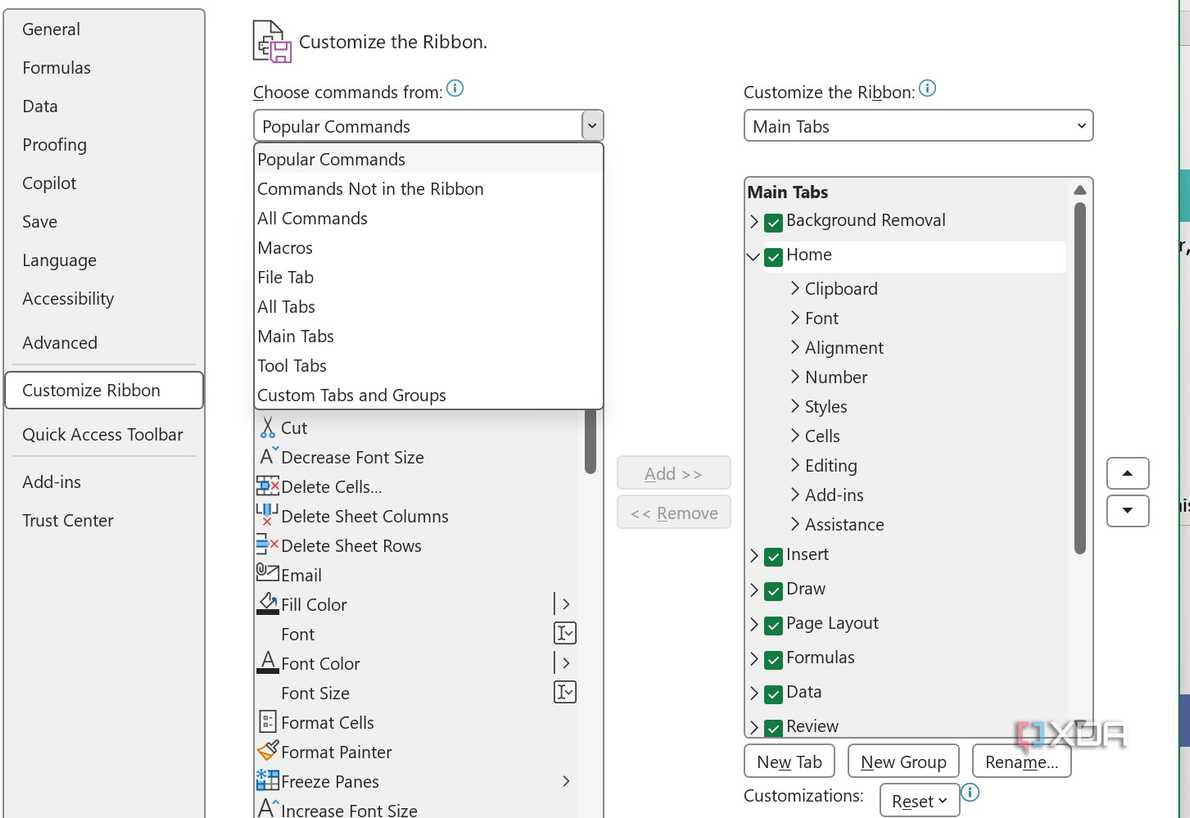Click the Increase Font Size icon
This screenshot has height=818, width=1190.
click(269, 808)
